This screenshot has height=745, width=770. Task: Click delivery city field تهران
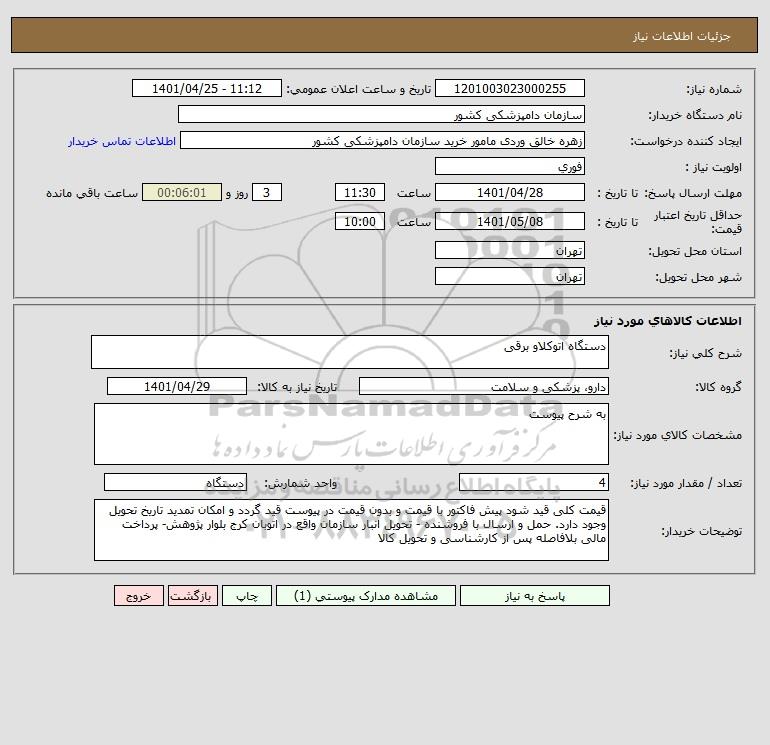510,276
